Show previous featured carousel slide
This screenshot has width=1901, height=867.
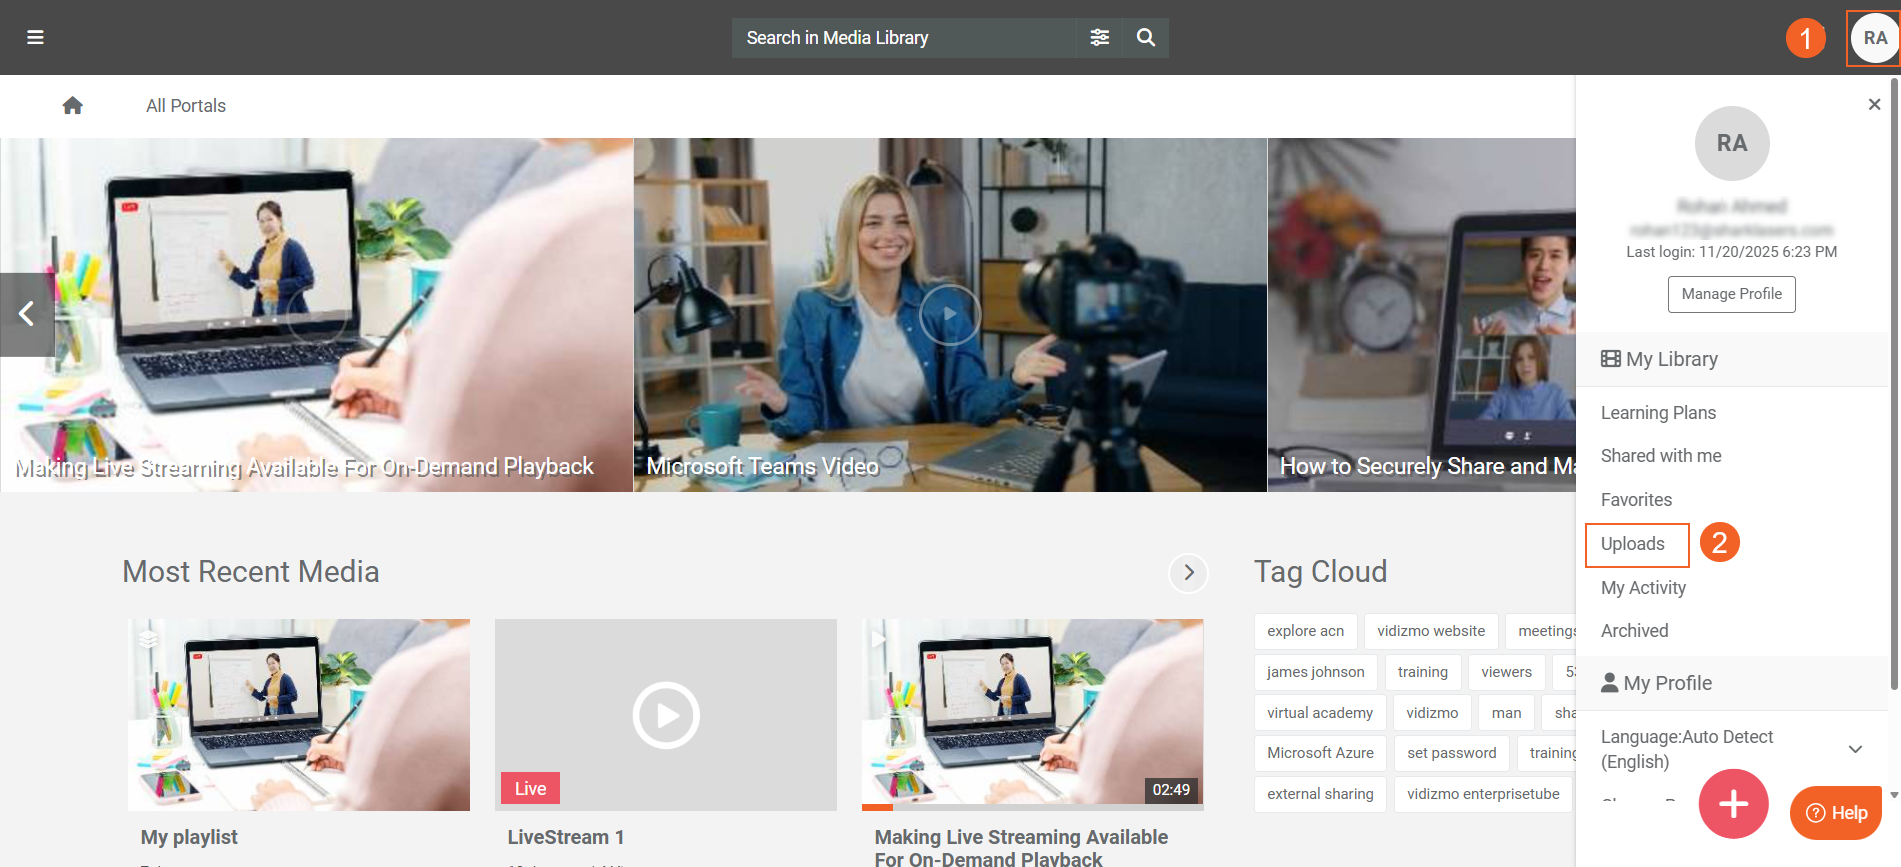(27, 314)
